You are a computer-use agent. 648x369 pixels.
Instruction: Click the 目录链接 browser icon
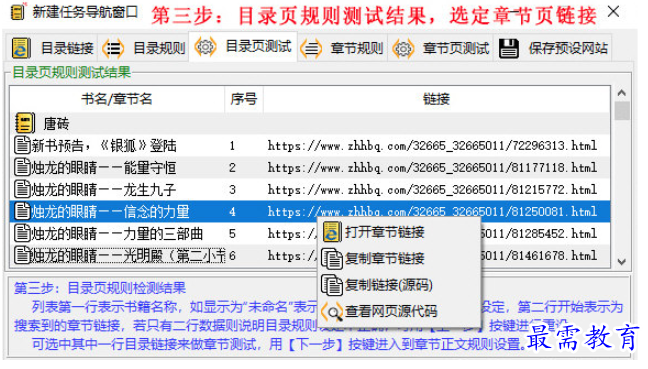[21, 48]
